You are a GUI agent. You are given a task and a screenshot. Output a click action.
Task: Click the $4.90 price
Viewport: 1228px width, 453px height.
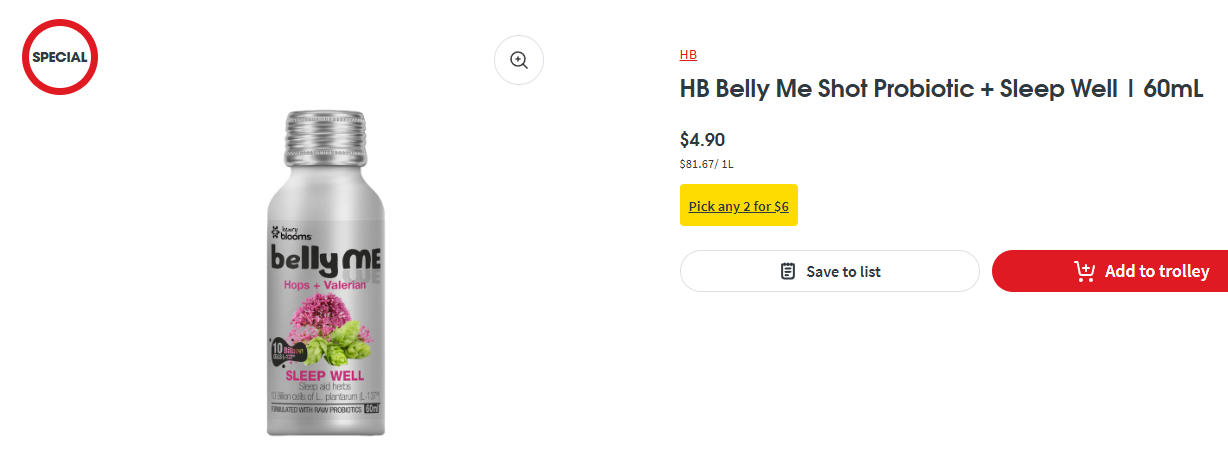coord(702,139)
